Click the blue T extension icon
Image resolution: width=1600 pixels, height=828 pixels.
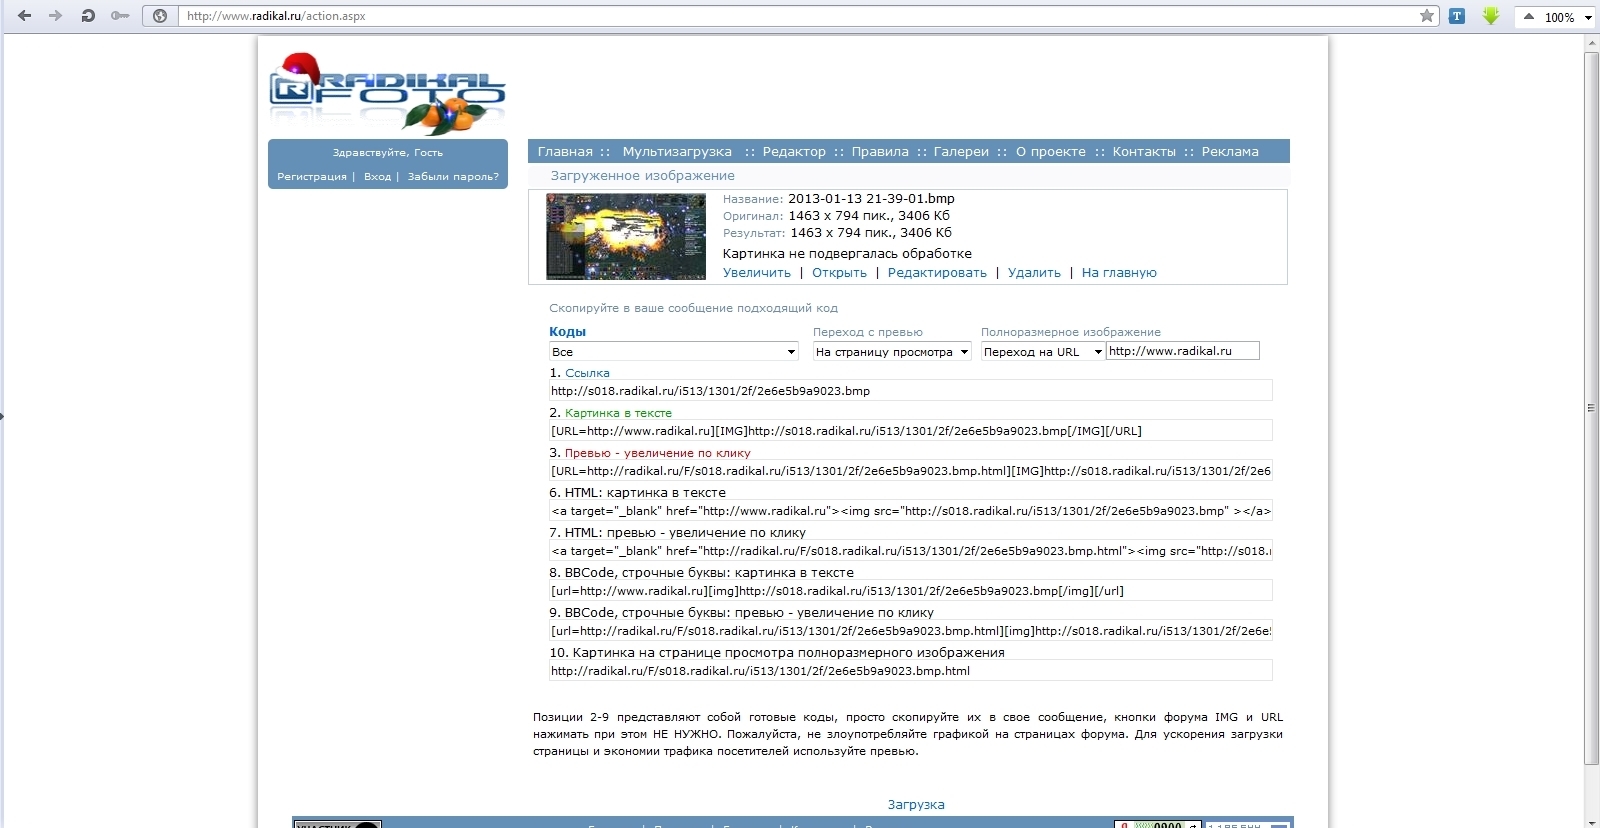point(1457,16)
